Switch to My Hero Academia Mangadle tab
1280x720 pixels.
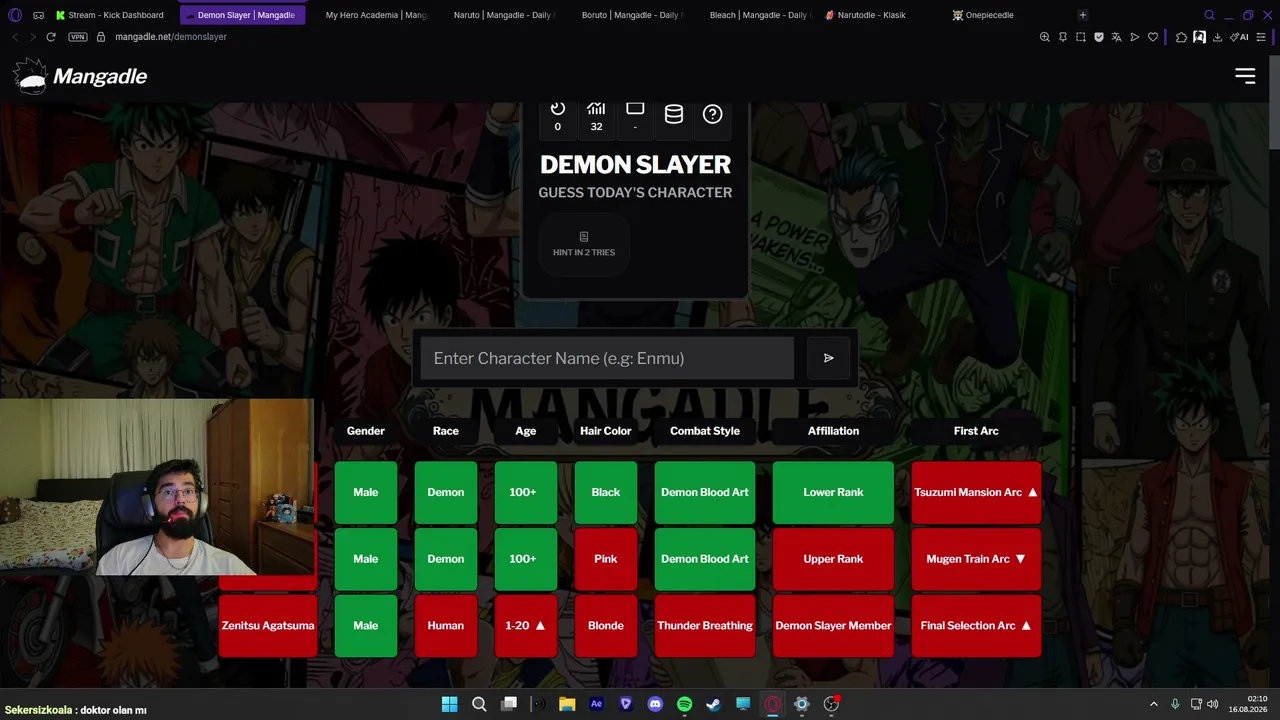coord(375,15)
